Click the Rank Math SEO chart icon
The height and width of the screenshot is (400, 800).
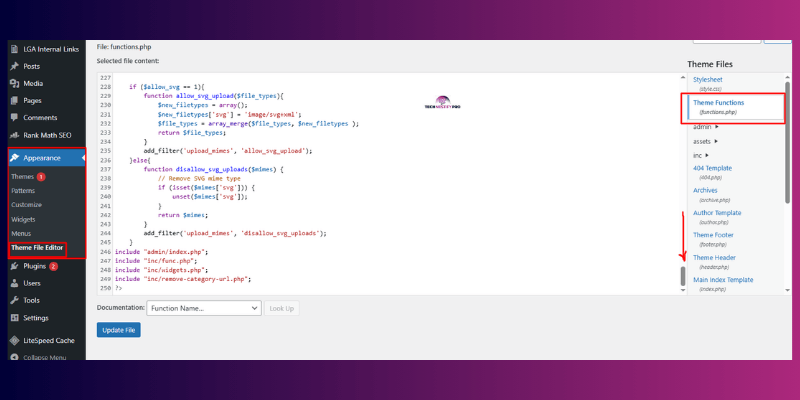[x=14, y=136]
